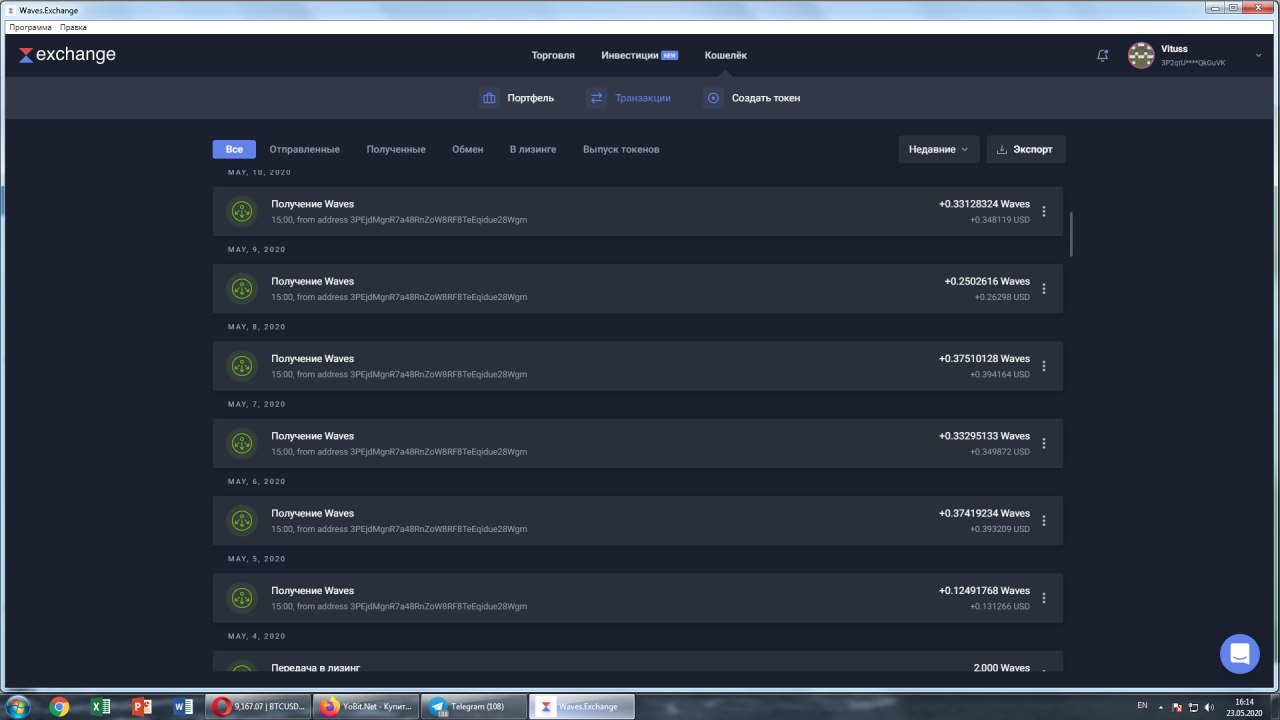Click the +0.26298 USD amount

pyautogui.click(x=1002, y=296)
